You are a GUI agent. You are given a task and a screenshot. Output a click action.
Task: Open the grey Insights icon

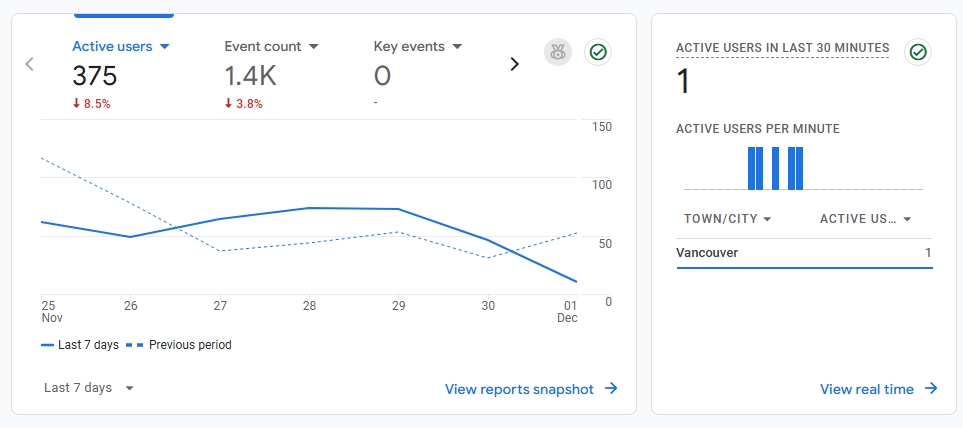(x=558, y=53)
